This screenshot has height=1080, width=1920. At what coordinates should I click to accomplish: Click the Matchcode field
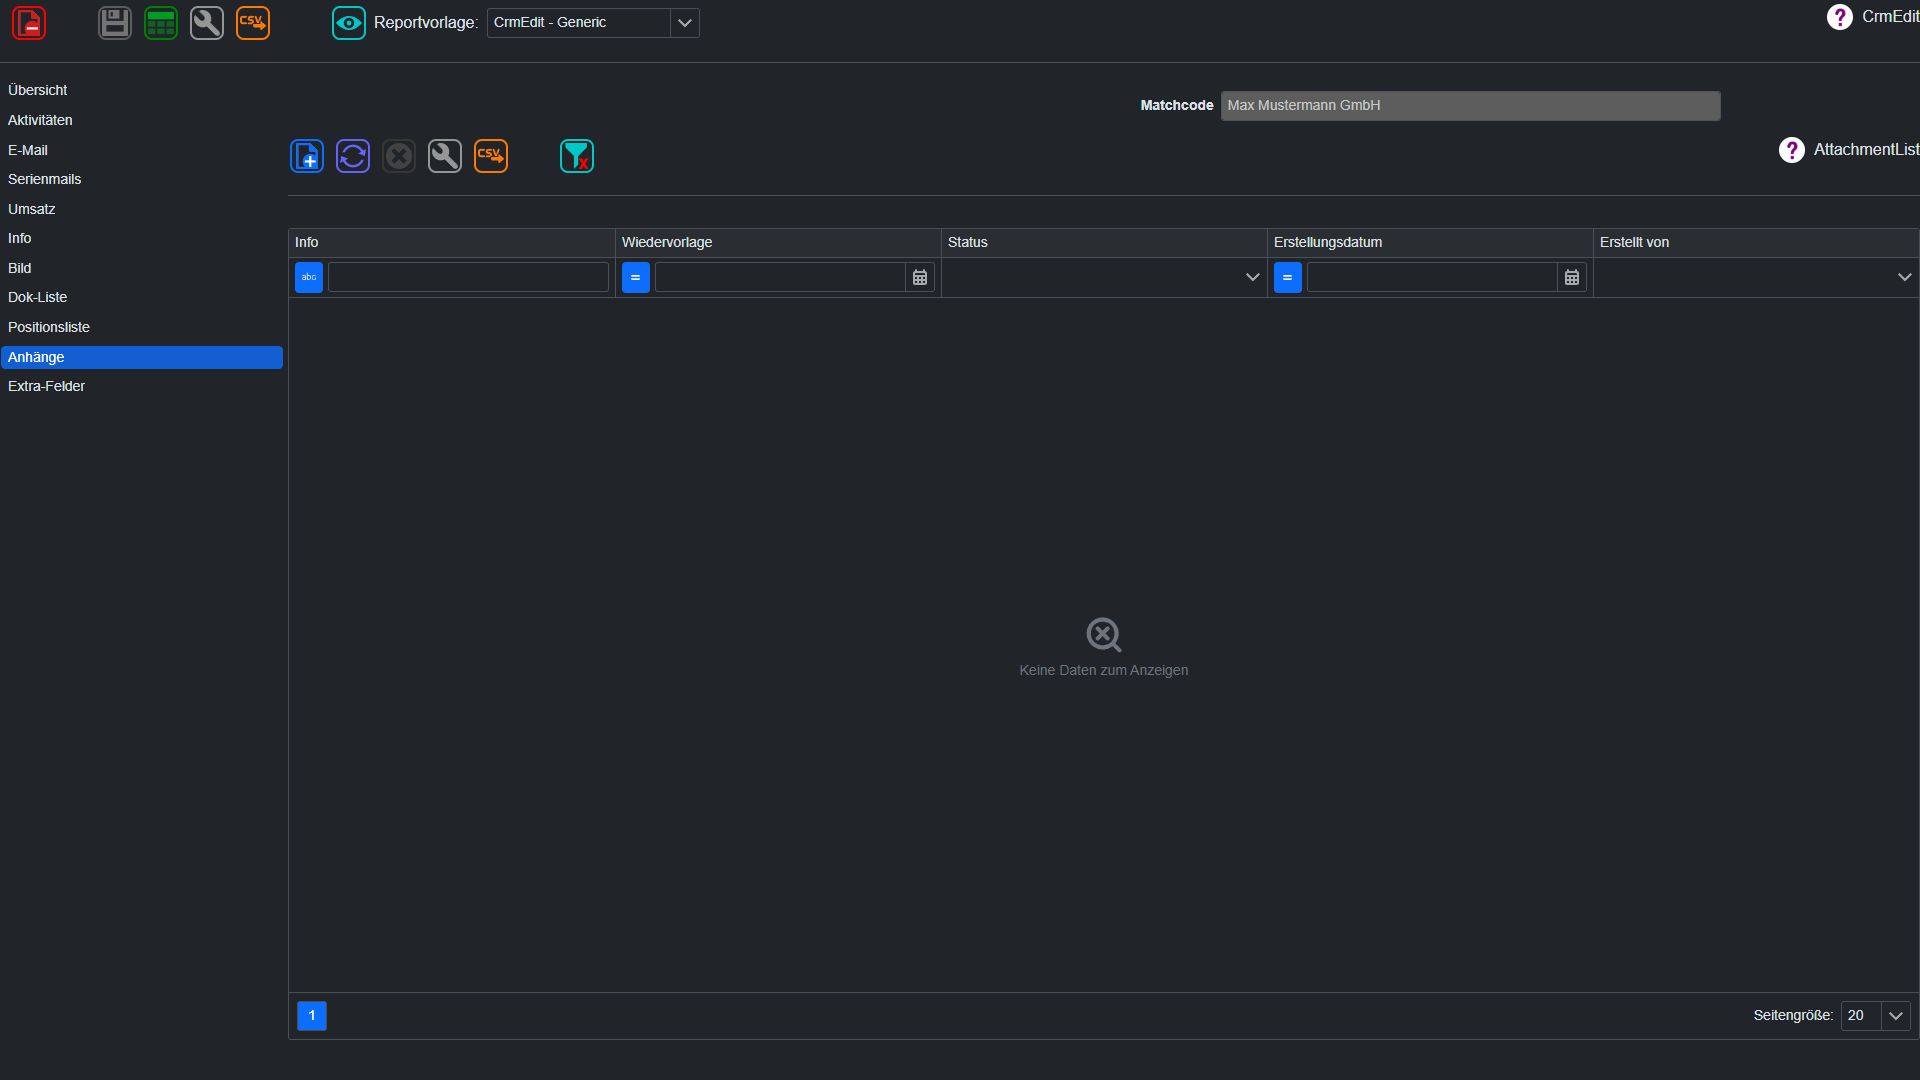(1471, 105)
